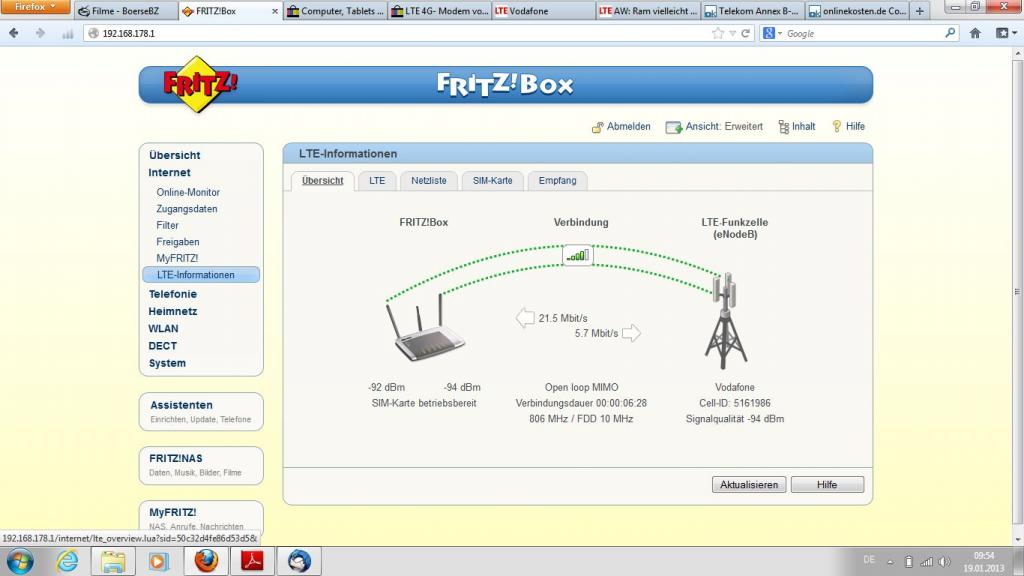The height and width of the screenshot is (576, 1024).
Task: Open Adobe Reader from taskbar
Action: [252, 561]
